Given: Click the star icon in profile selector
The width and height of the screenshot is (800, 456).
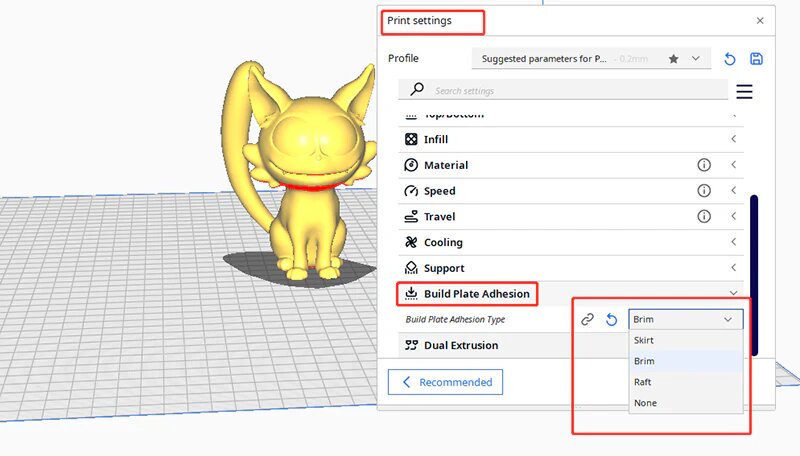Looking at the screenshot, I should (673, 59).
